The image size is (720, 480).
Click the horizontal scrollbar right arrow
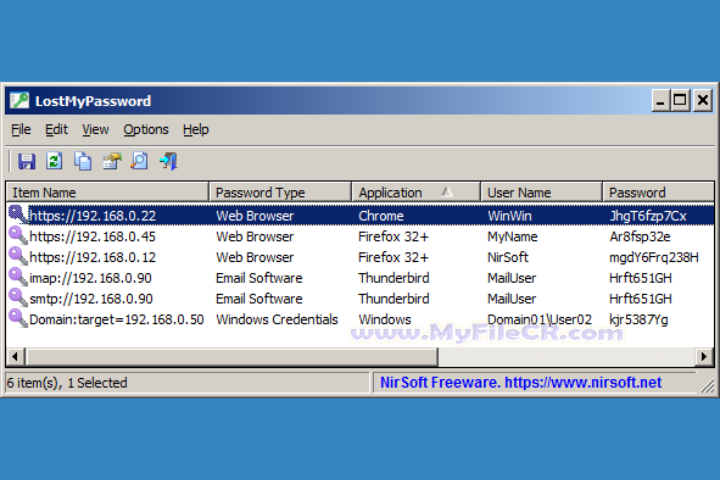click(x=704, y=356)
